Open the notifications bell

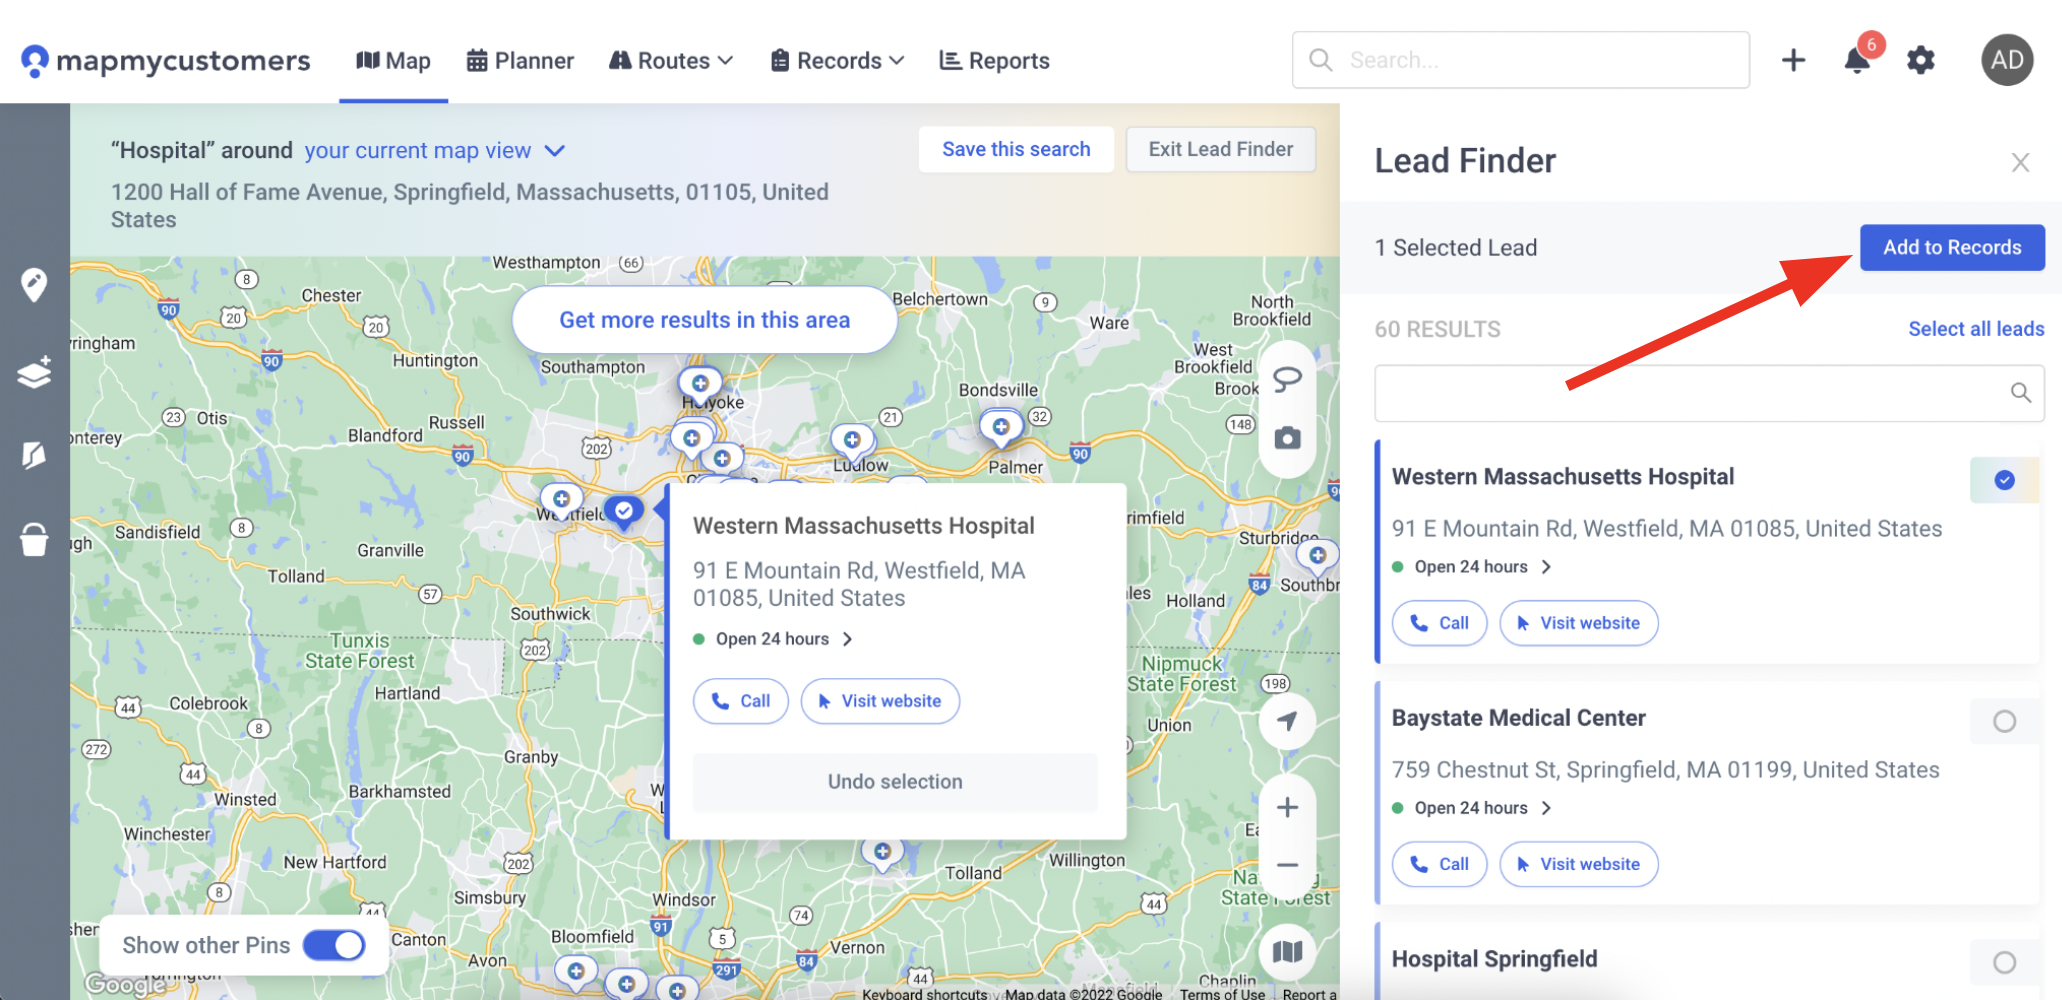click(1857, 60)
